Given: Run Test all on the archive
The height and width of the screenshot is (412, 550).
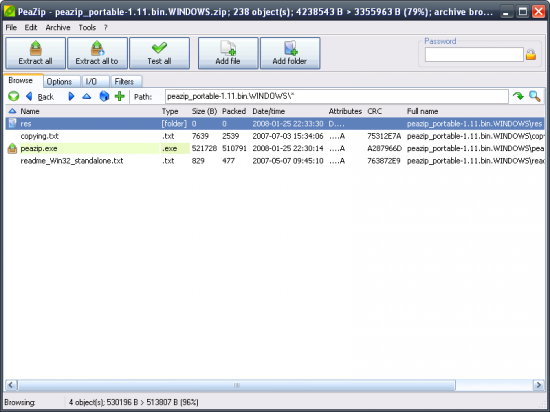Looking at the screenshot, I should pyautogui.click(x=159, y=53).
